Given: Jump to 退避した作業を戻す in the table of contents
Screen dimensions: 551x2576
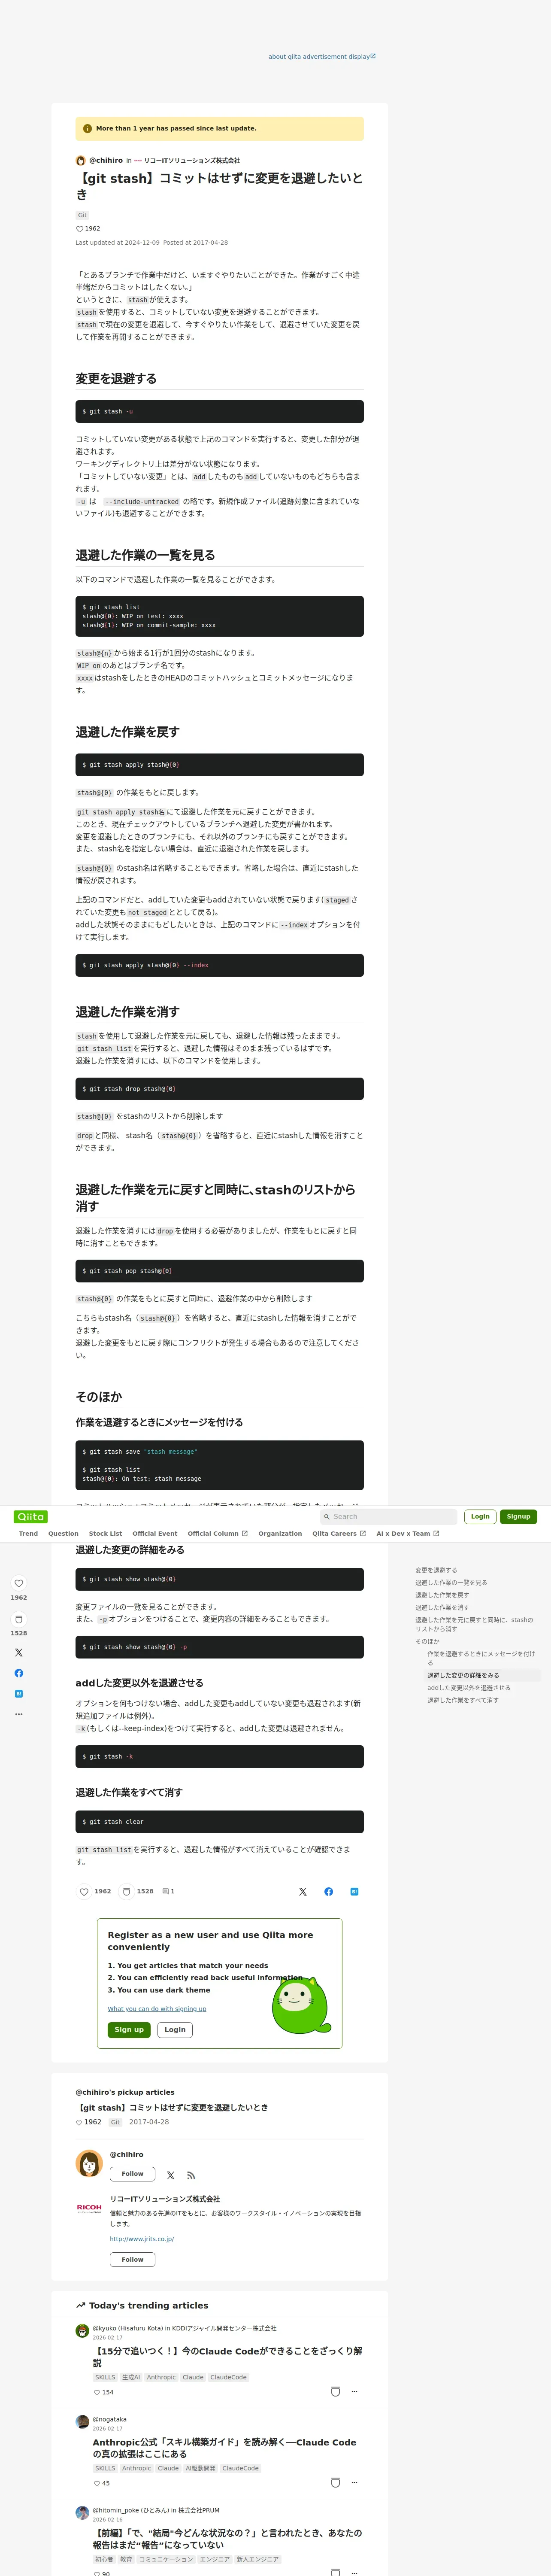Looking at the screenshot, I should pos(442,1595).
